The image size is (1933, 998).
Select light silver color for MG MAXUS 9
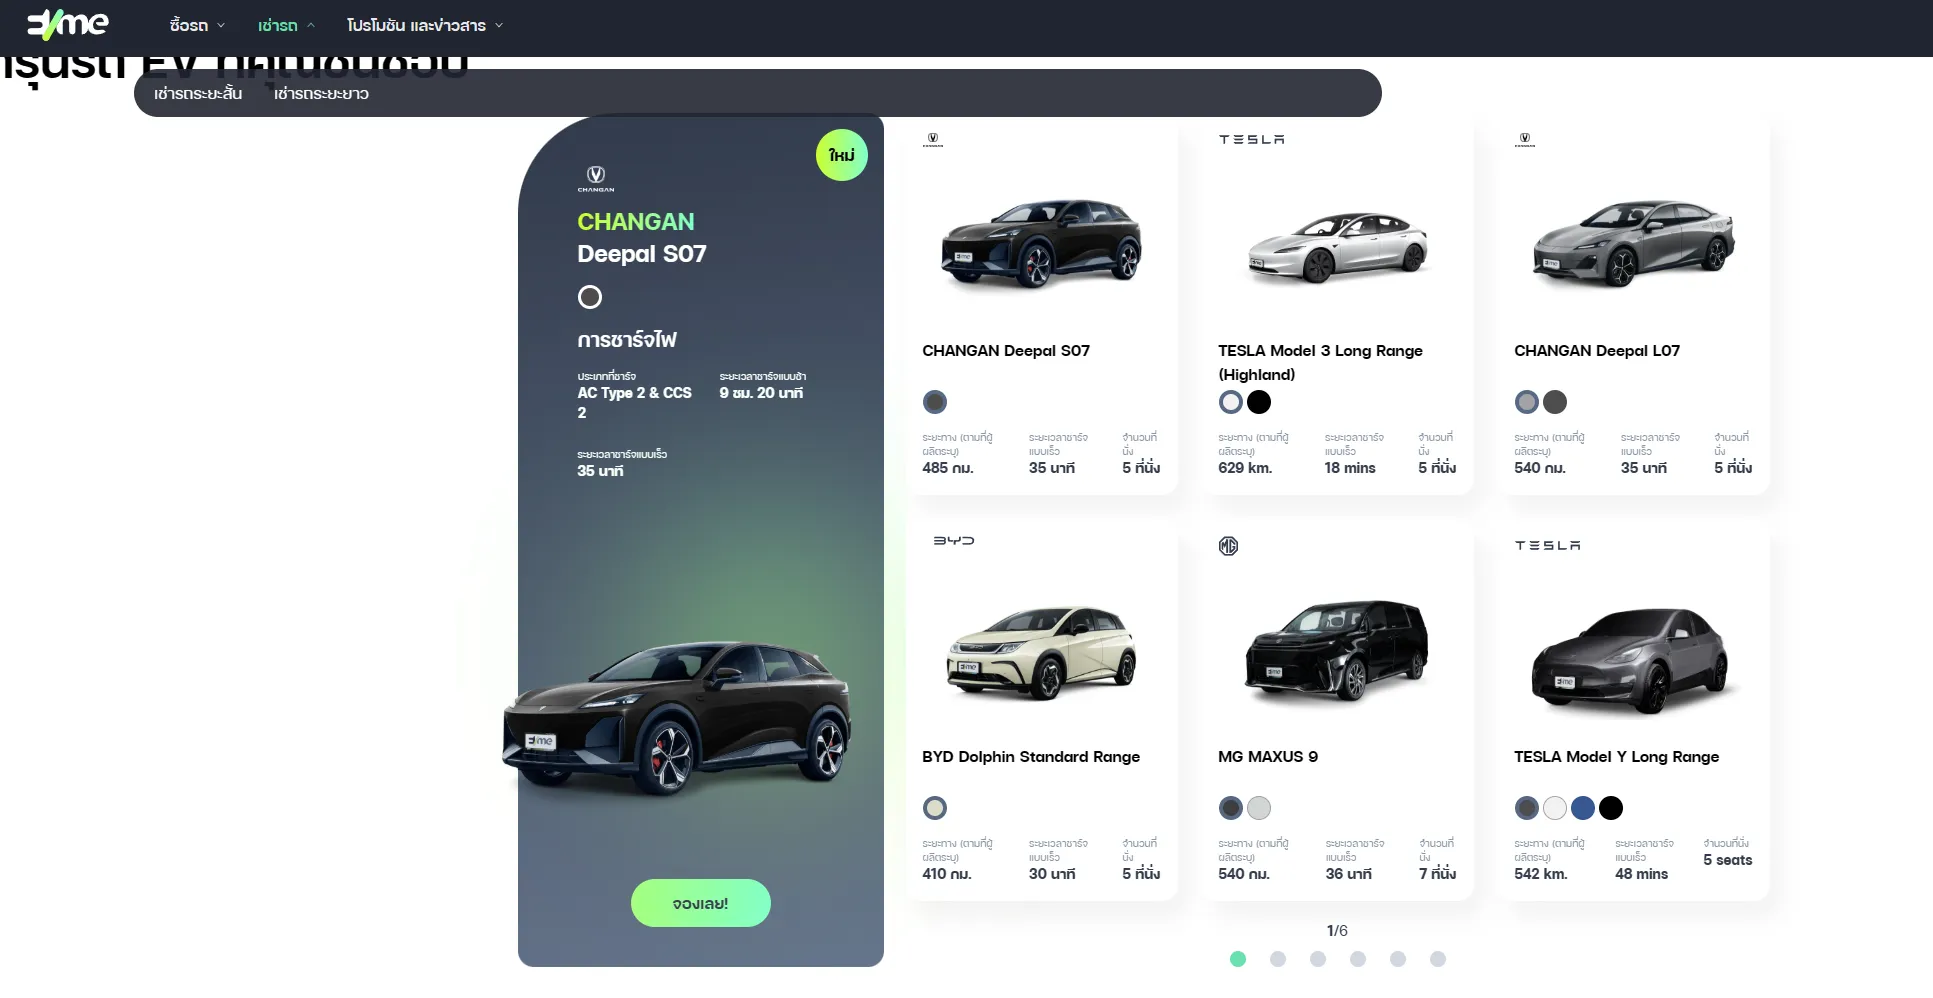click(1259, 808)
